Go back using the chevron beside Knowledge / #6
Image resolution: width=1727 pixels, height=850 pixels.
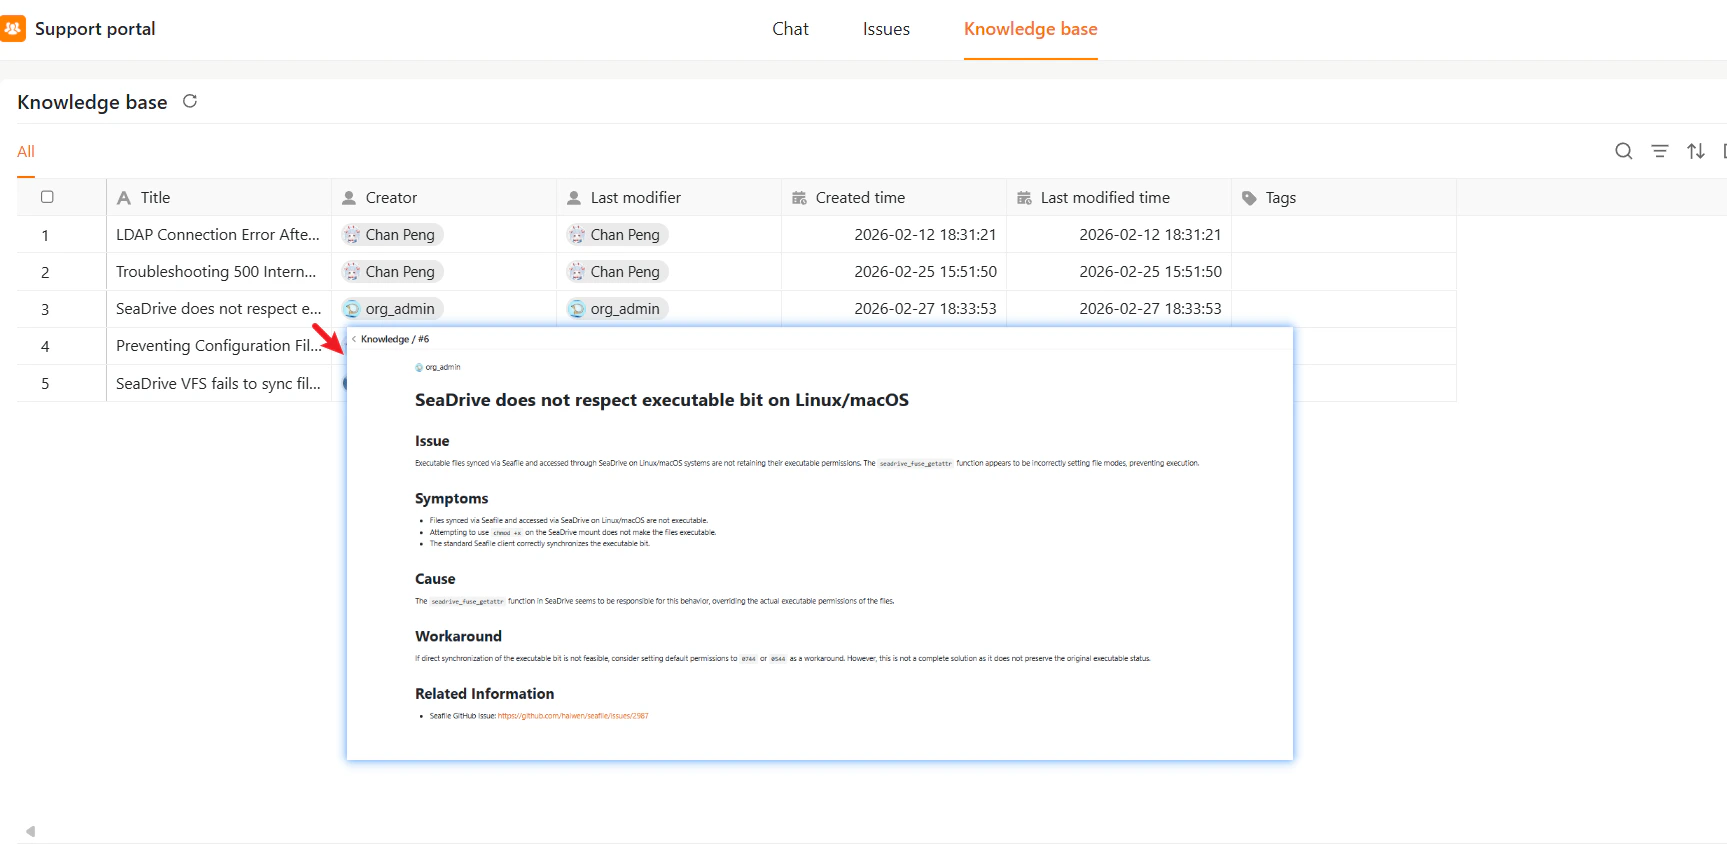tap(354, 339)
